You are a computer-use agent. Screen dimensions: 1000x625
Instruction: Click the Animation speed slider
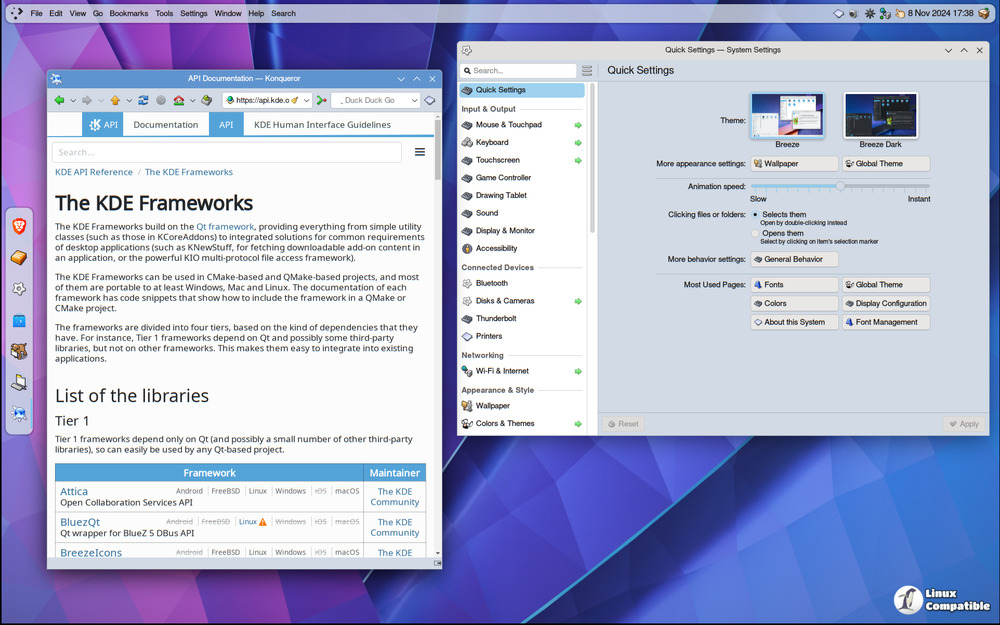click(x=840, y=186)
